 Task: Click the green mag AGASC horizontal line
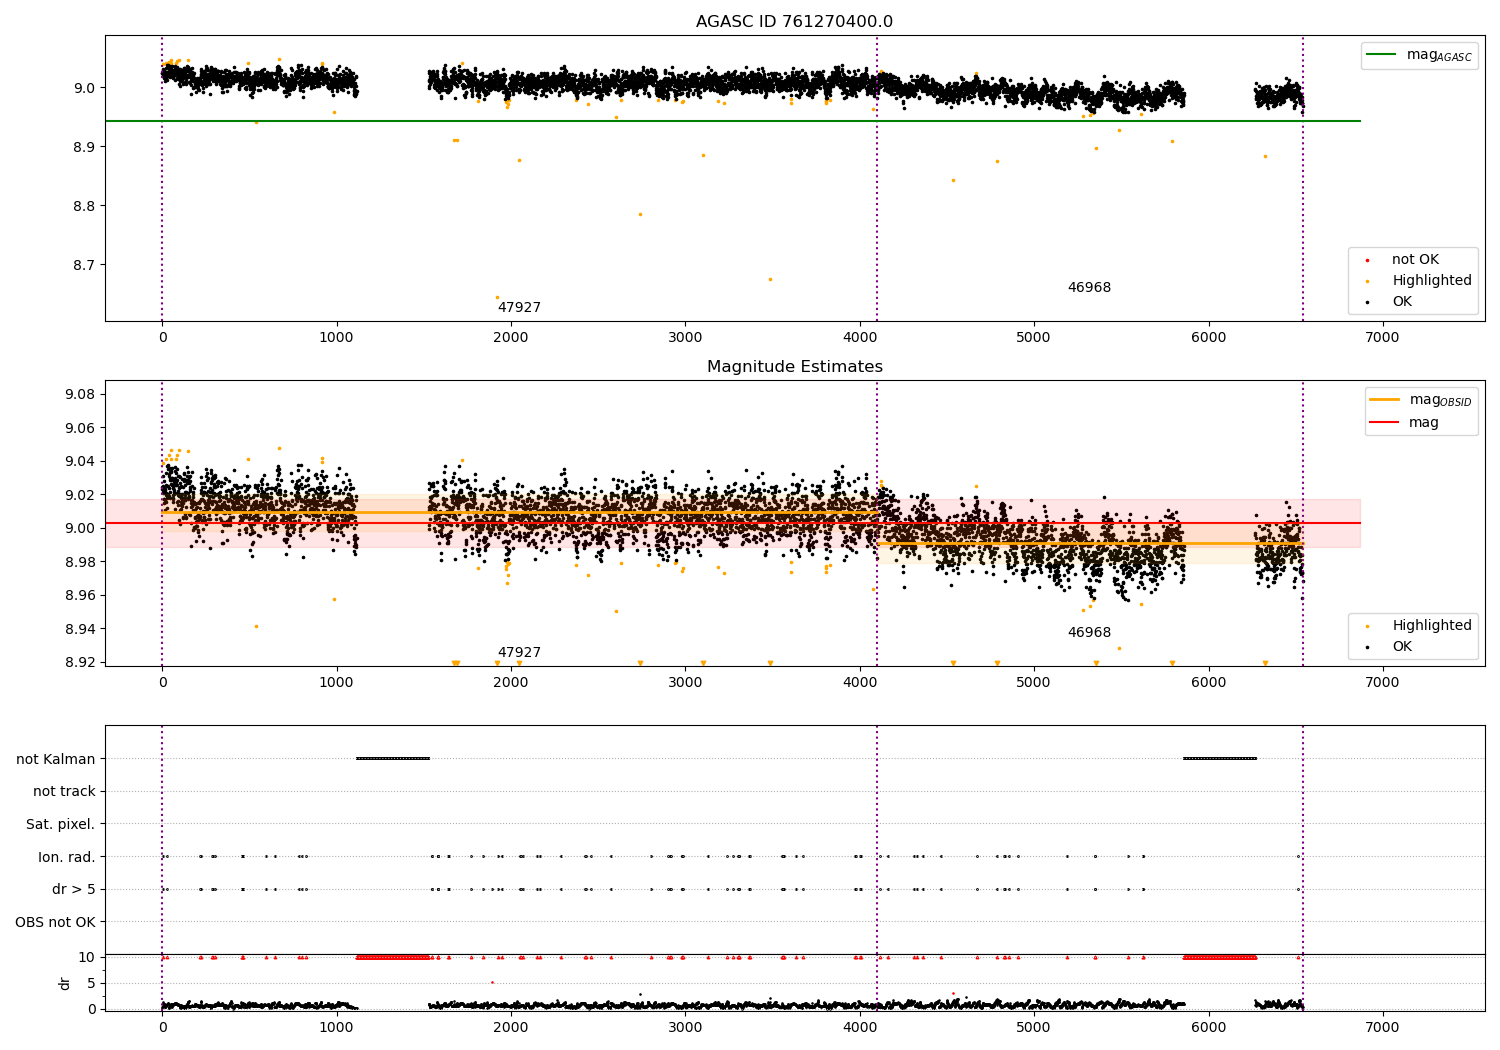point(733,121)
